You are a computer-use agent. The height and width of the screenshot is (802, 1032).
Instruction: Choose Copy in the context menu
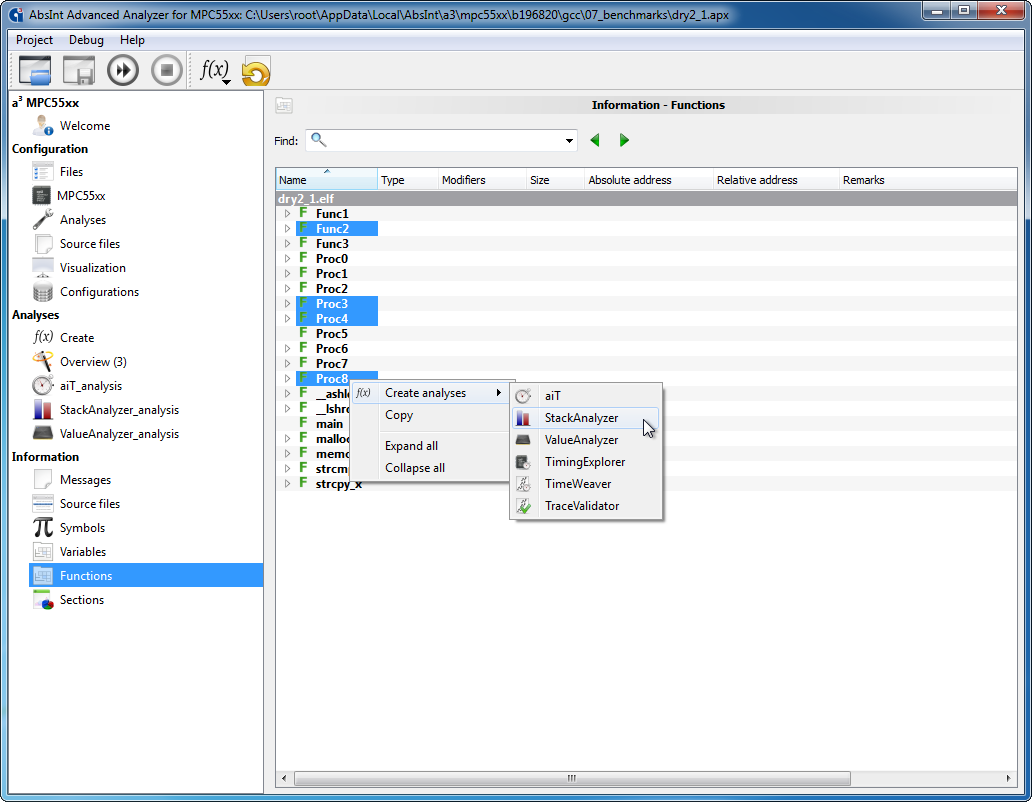(432, 415)
